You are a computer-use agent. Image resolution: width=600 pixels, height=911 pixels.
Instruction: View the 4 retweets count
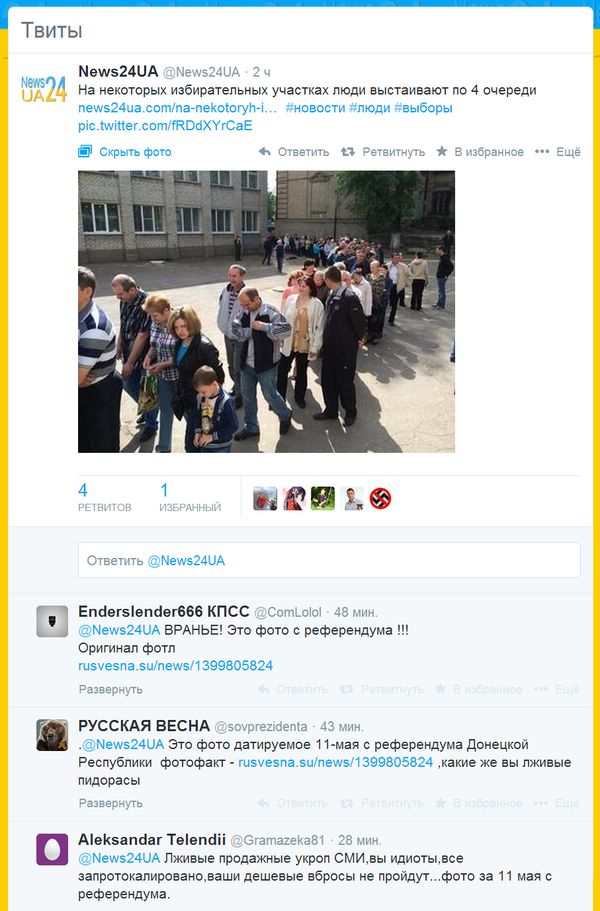pos(105,498)
